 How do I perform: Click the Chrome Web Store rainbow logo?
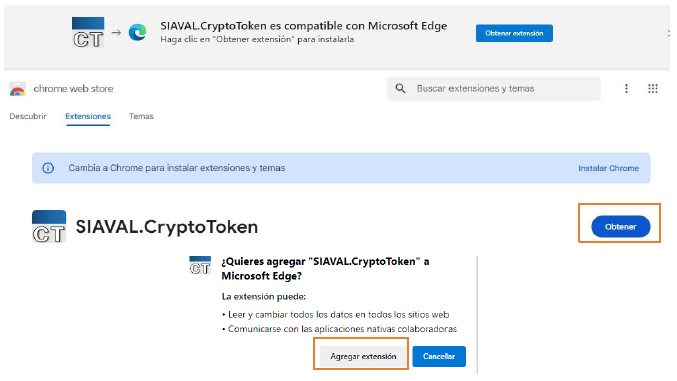click(x=18, y=89)
